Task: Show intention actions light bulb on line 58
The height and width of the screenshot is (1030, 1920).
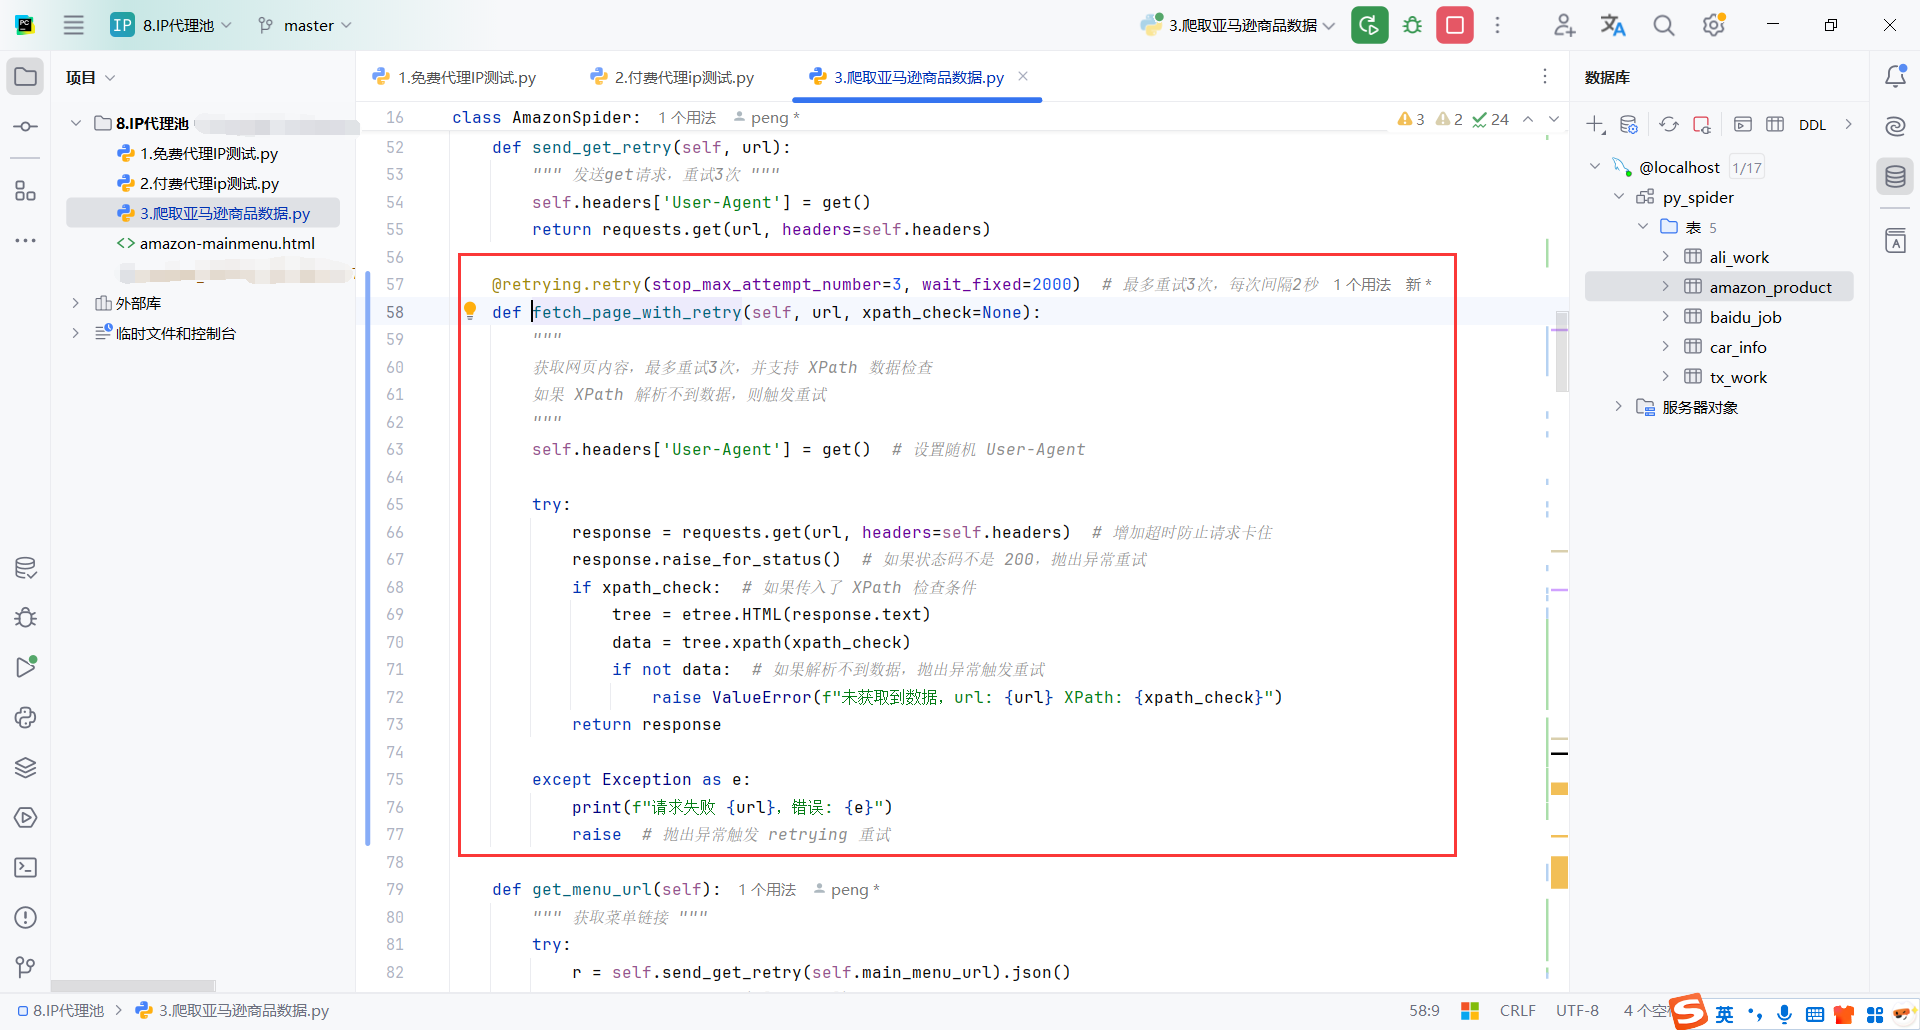Action: [x=470, y=311]
